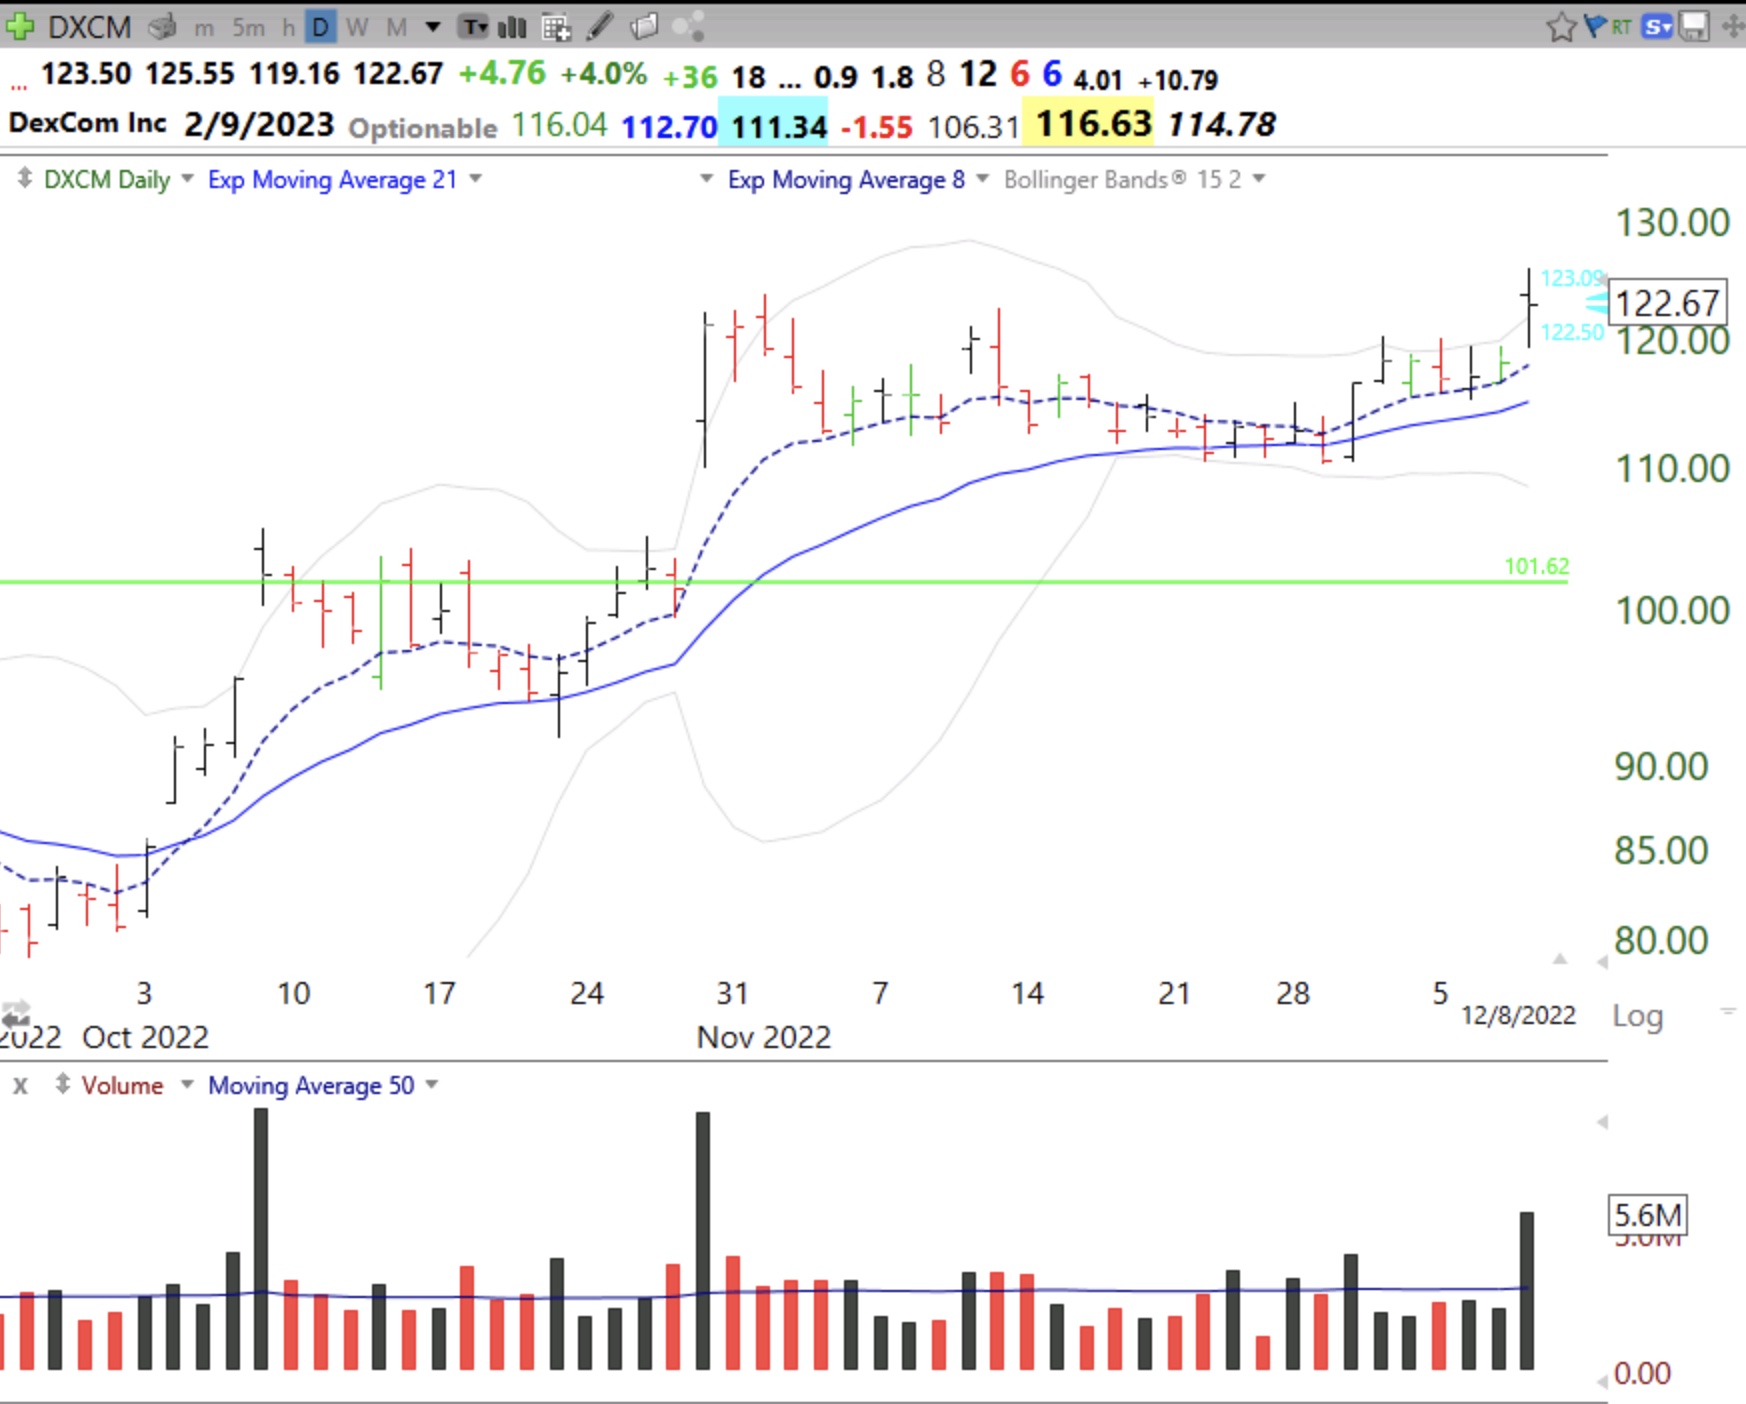The height and width of the screenshot is (1404, 1746).
Task: Toggle the RT real-time indicator
Action: pos(1622,27)
